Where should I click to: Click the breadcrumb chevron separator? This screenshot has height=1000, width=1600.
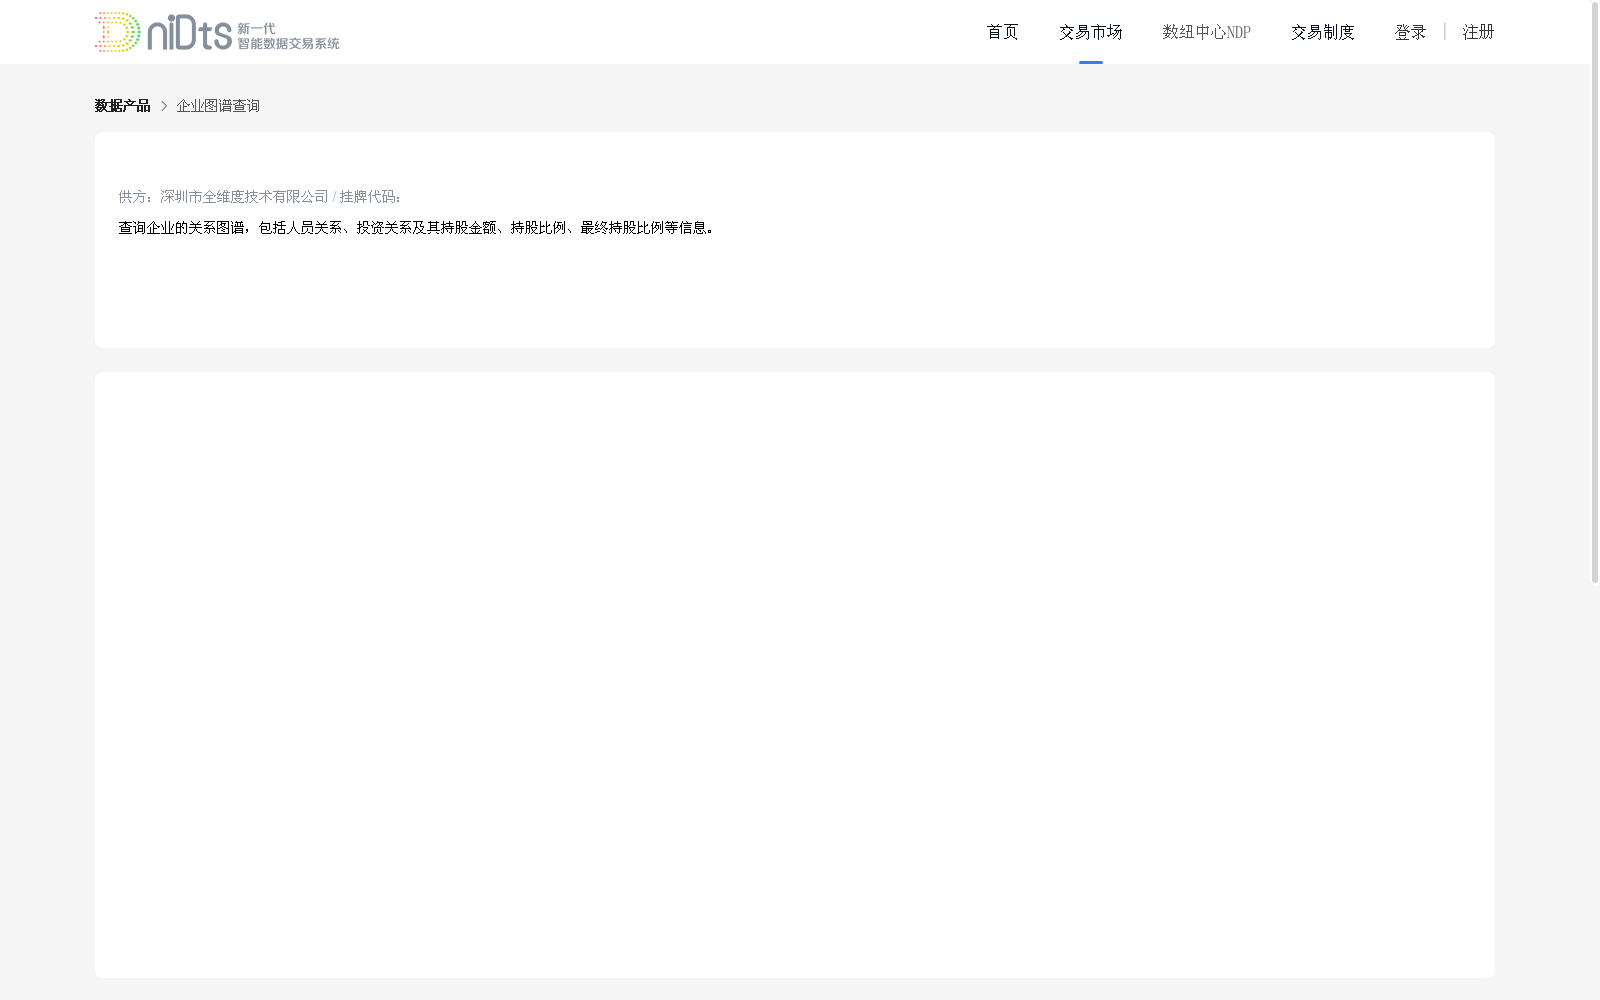point(164,106)
